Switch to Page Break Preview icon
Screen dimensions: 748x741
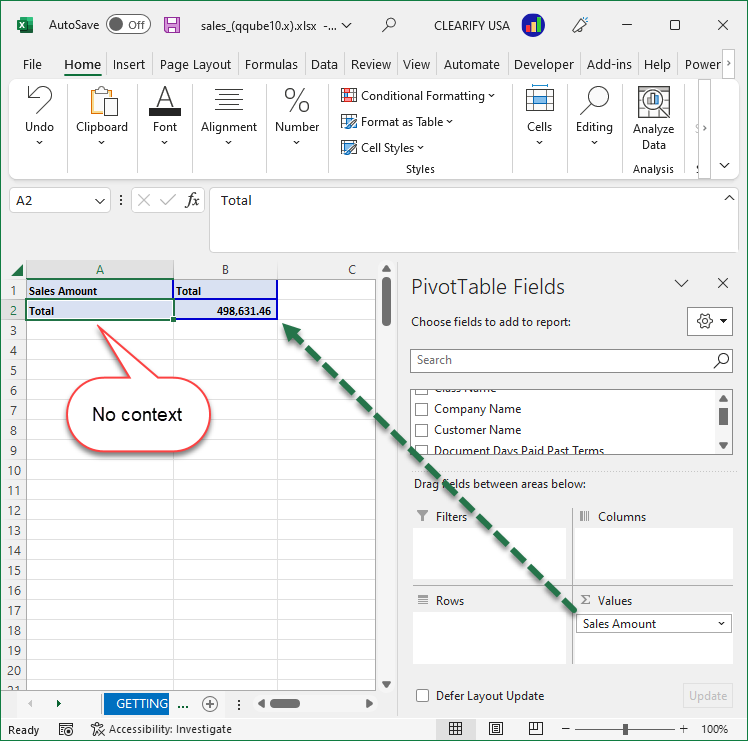536,729
